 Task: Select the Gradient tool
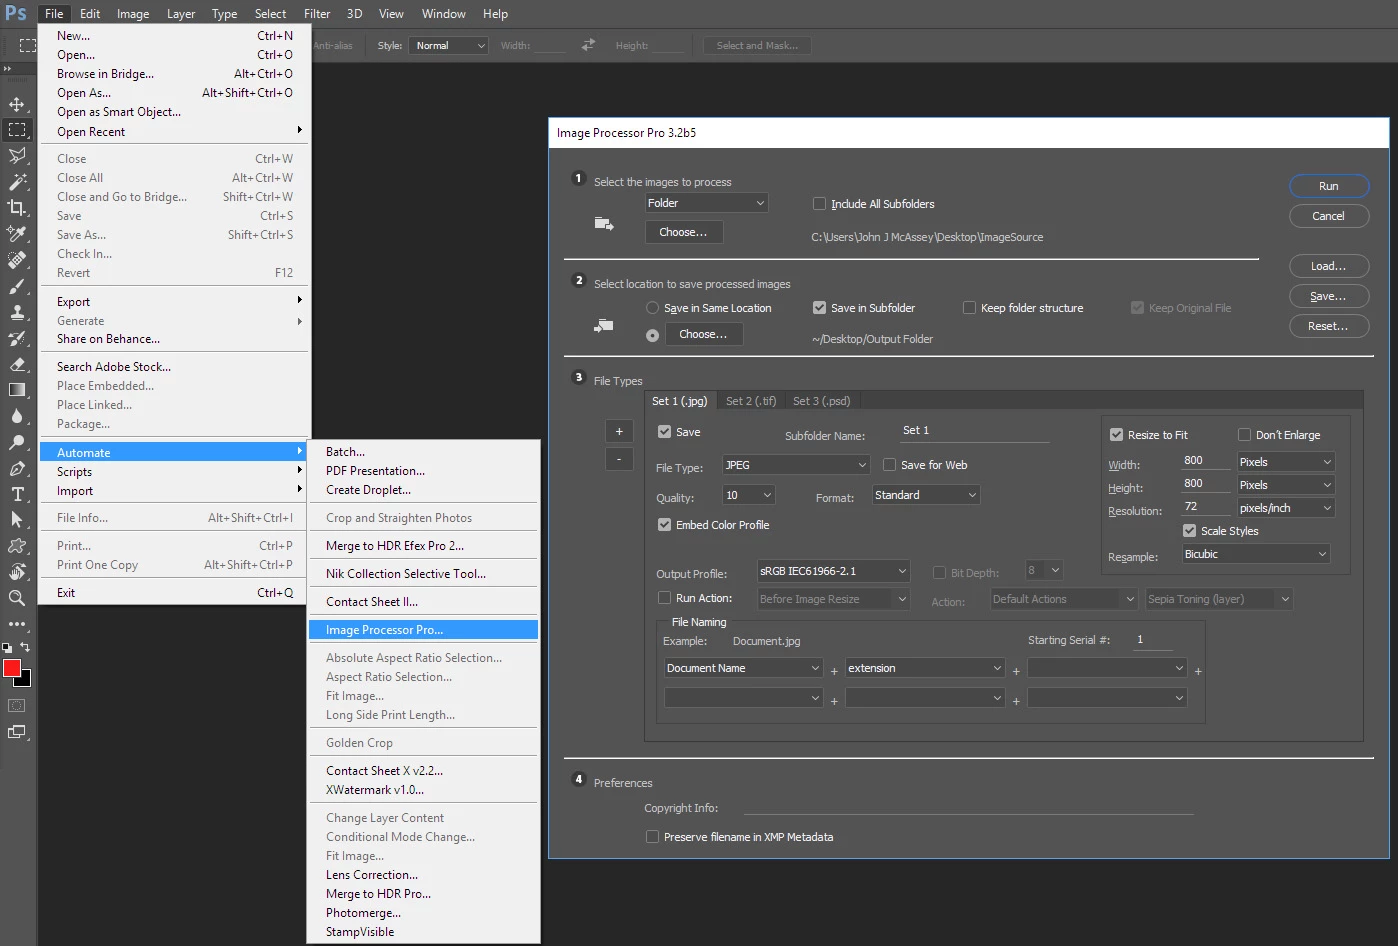pyautogui.click(x=17, y=390)
